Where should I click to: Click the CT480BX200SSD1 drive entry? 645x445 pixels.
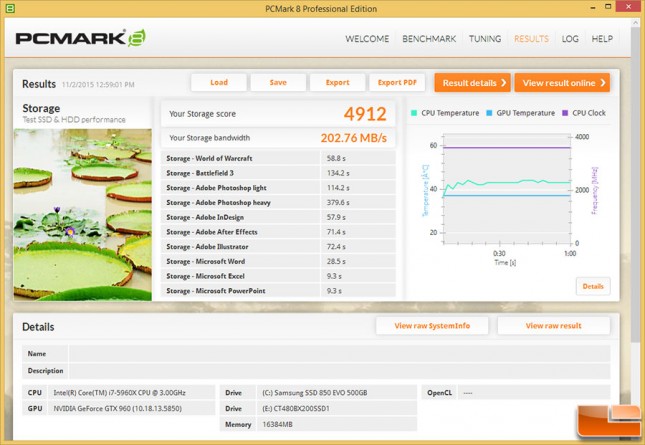[296, 408]
